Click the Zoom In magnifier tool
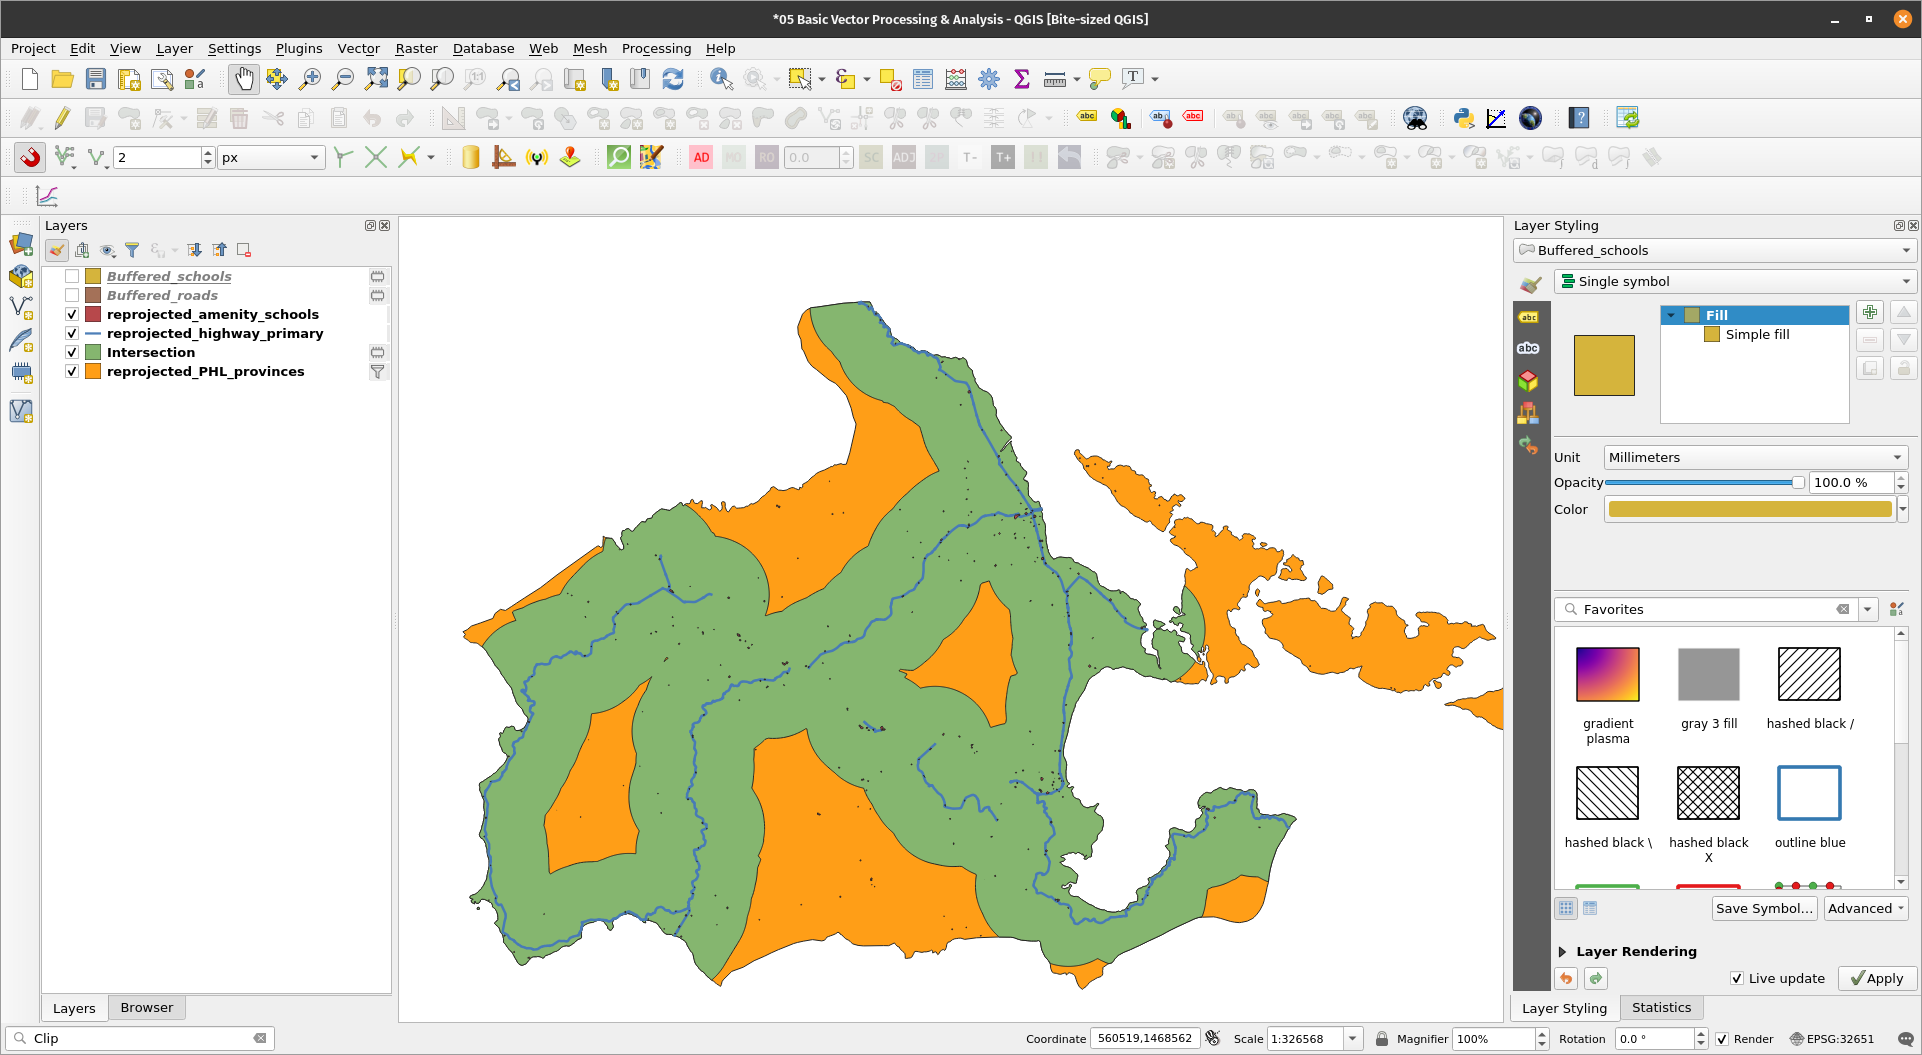The height and width of the screenshot is (1055, 1922). [310, 79]
